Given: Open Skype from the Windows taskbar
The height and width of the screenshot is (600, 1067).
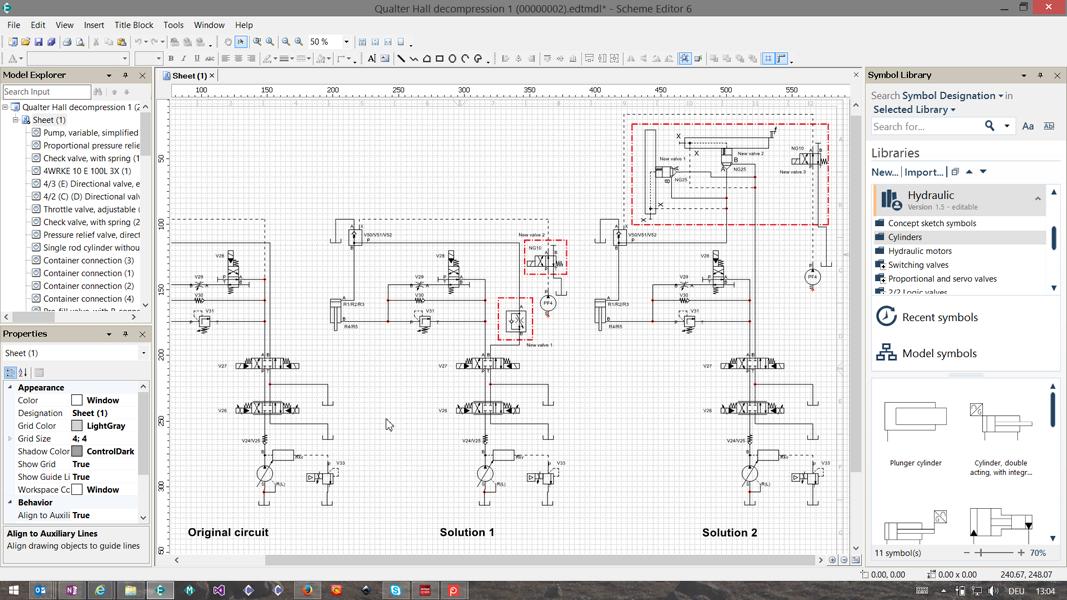Looking at the screenshot, I should (x=395, y=590).
